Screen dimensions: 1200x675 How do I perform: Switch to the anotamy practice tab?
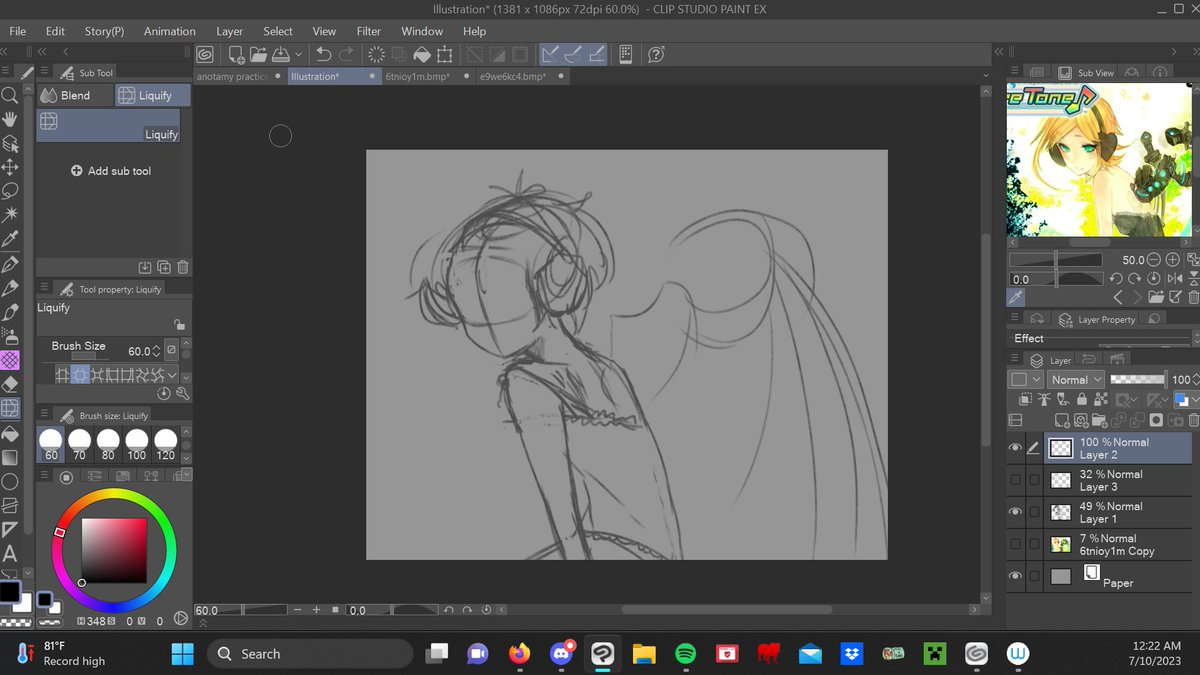click(239, 76)
